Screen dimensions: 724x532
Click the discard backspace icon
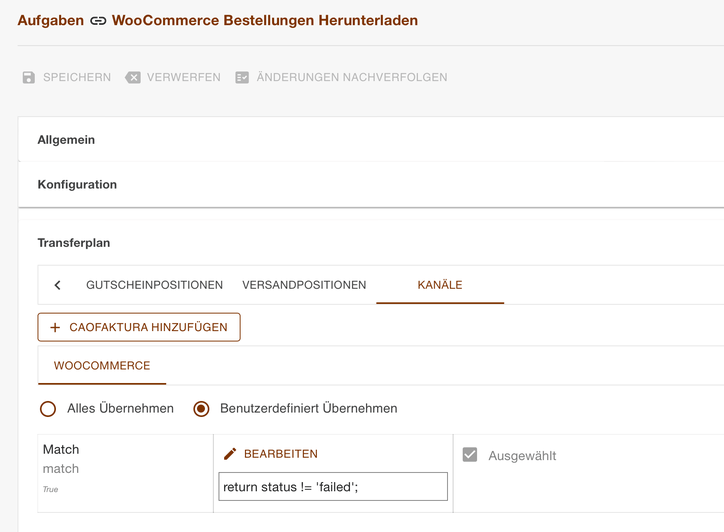coord(133,77)
